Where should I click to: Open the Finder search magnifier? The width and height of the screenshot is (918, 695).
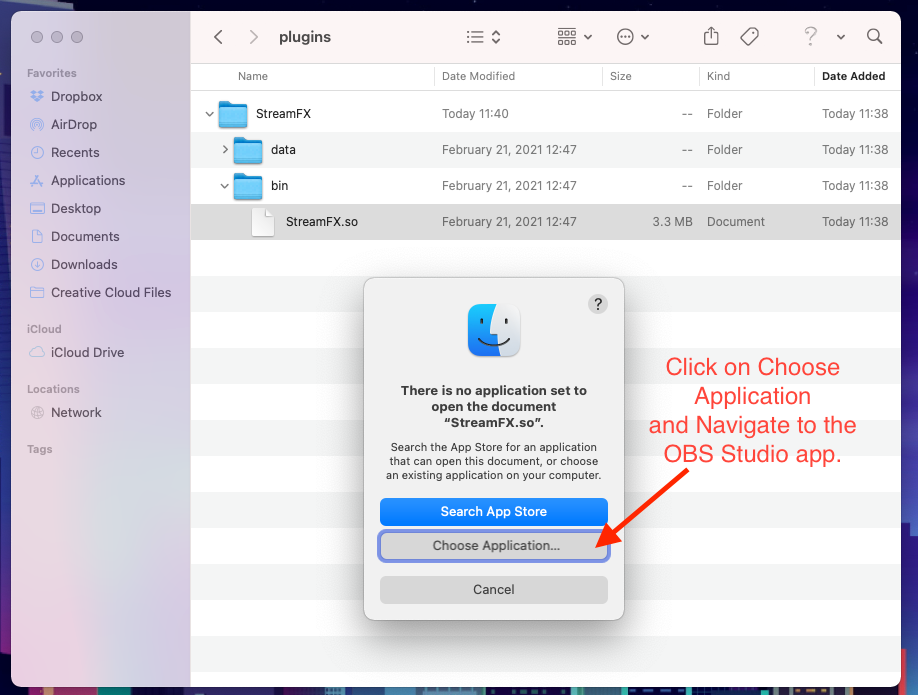click(874, 36)
